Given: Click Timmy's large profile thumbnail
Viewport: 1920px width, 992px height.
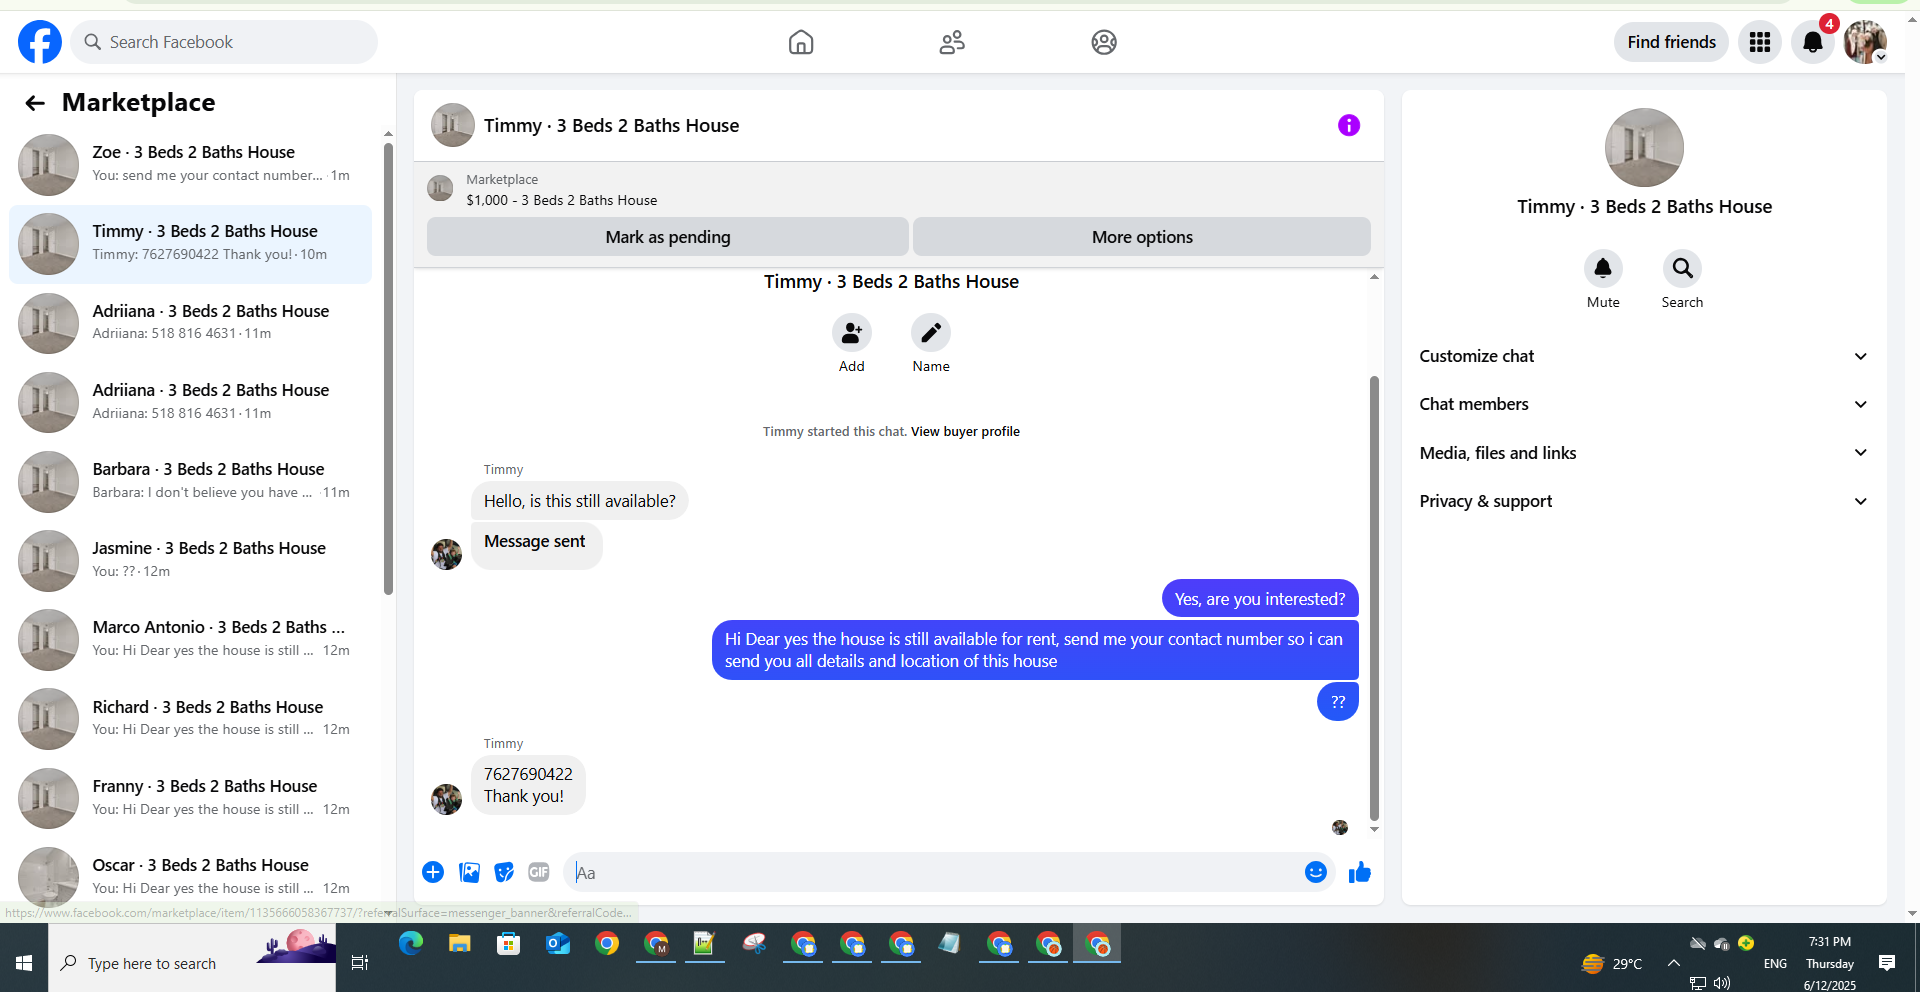Looking at the screenshot, I should coord(1644,148).
